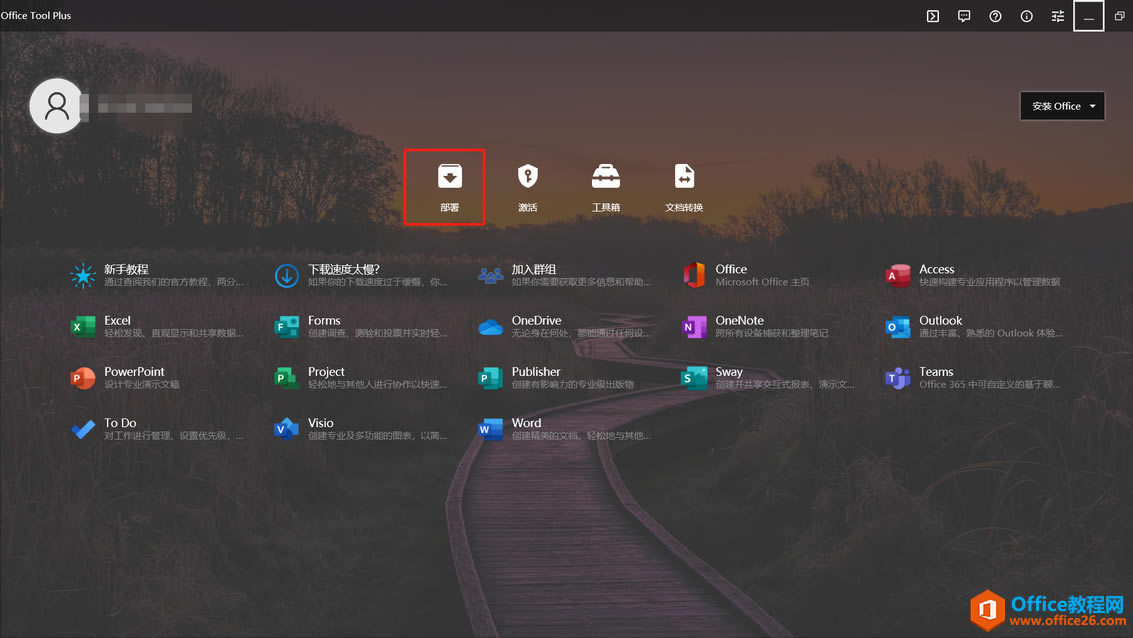Click the Project app icon

tap(287, 378)
